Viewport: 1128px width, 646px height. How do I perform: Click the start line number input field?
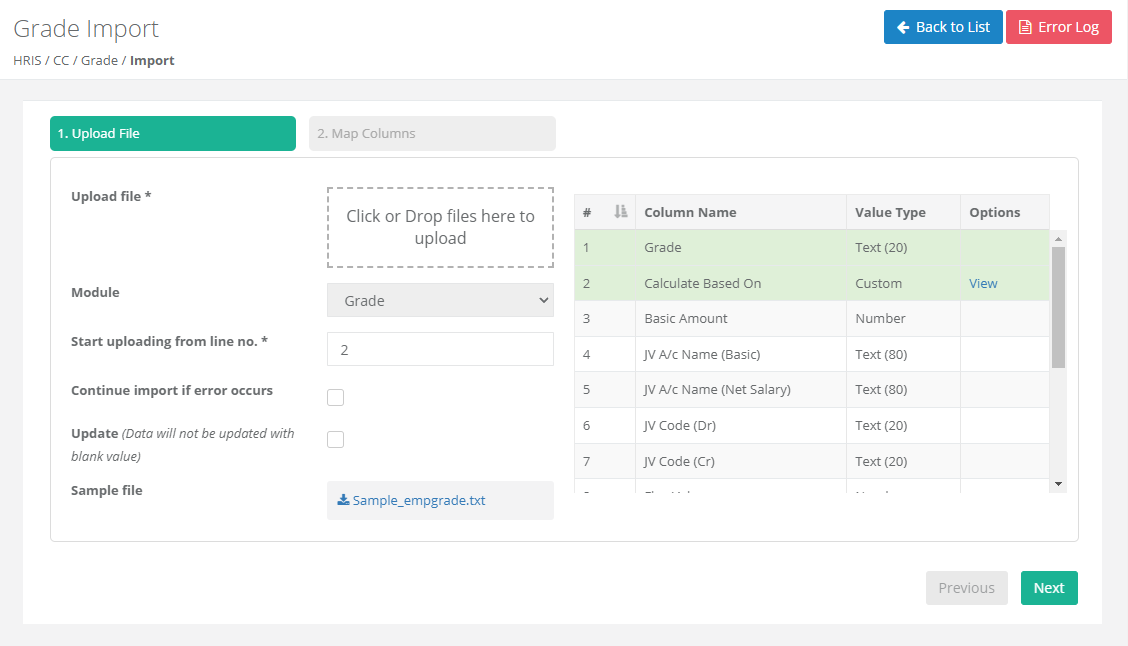[440, 349]
